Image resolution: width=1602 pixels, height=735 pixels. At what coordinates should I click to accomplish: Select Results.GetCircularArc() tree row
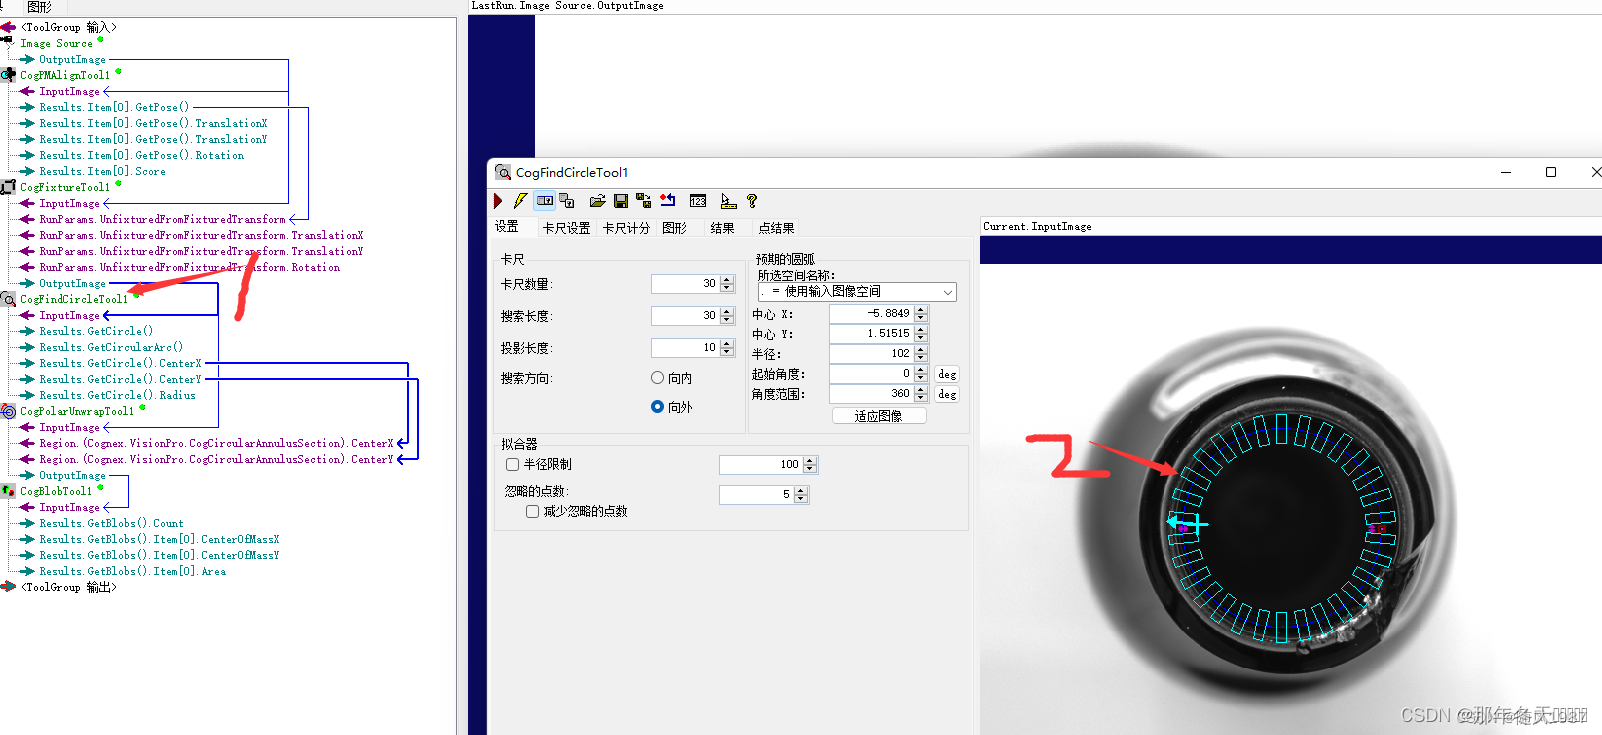tap(111, 347)
